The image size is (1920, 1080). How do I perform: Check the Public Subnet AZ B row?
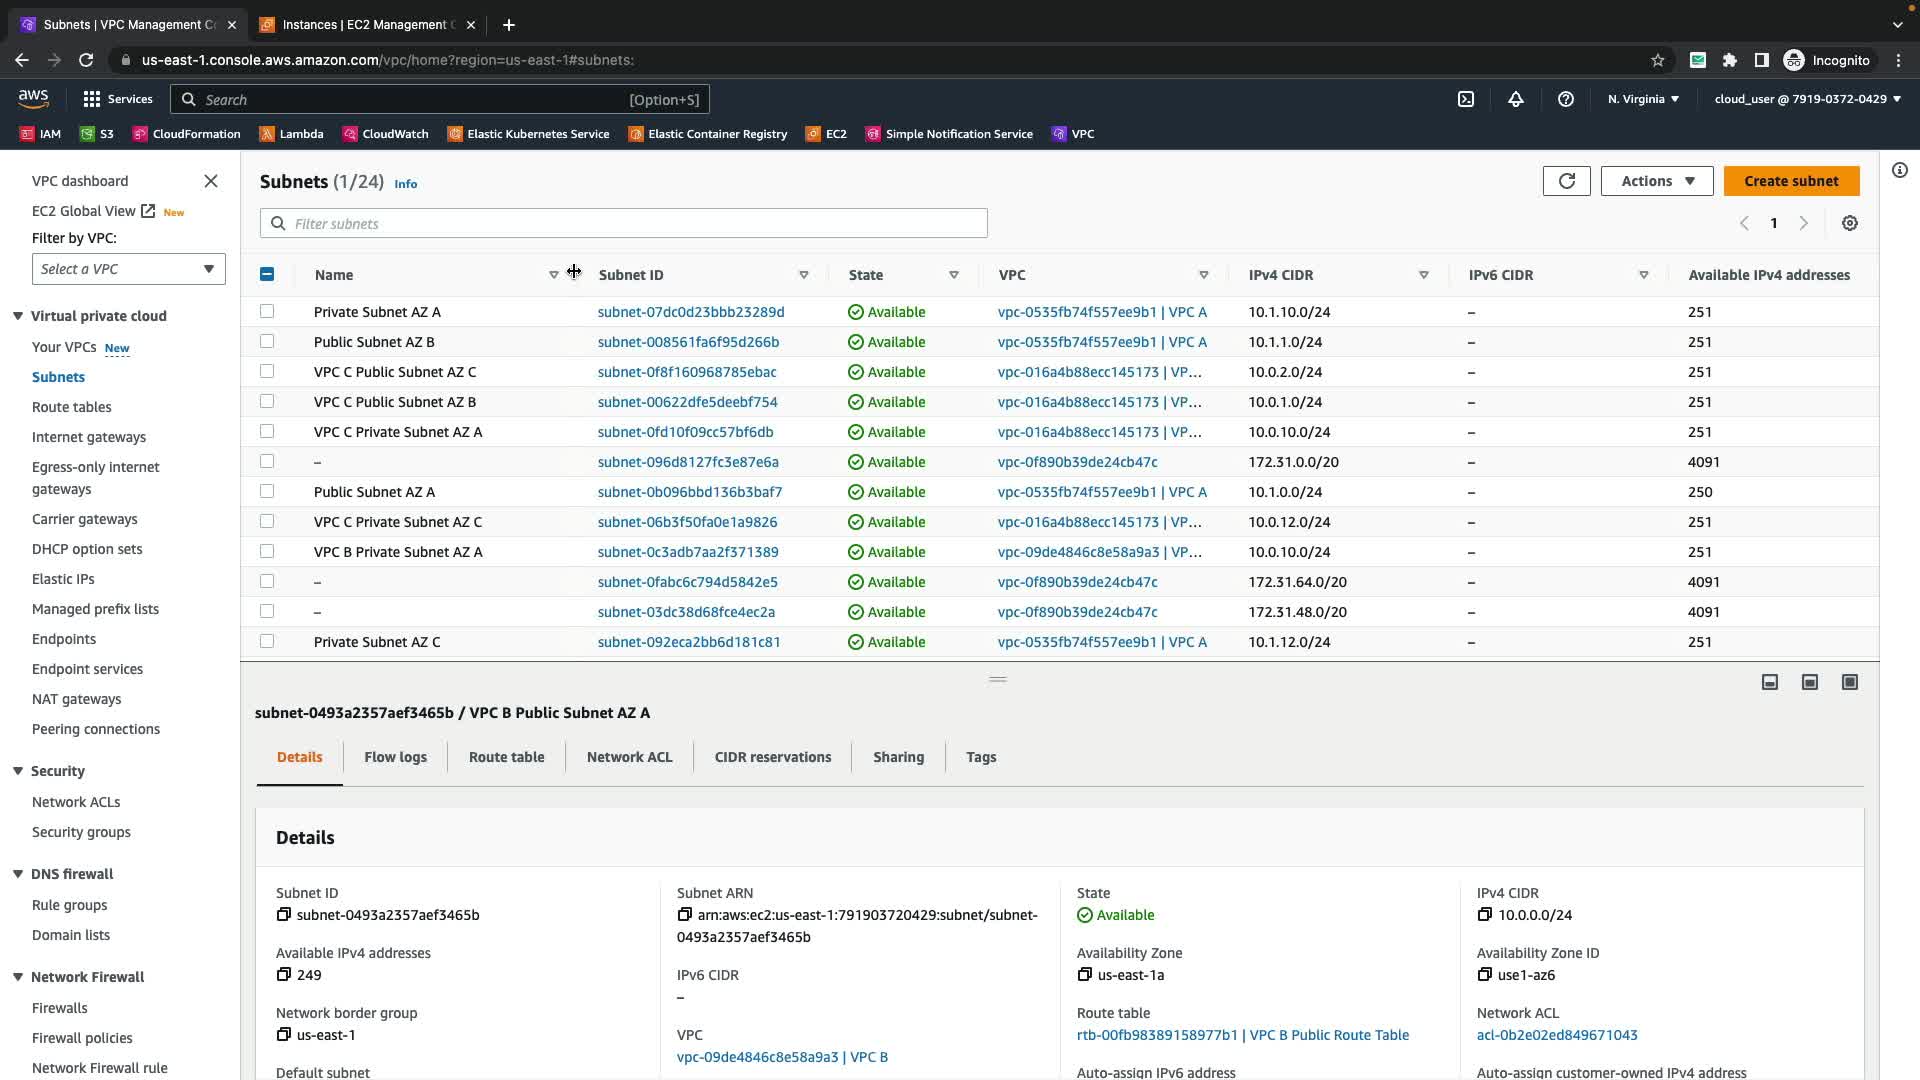(x=267, y=341)
